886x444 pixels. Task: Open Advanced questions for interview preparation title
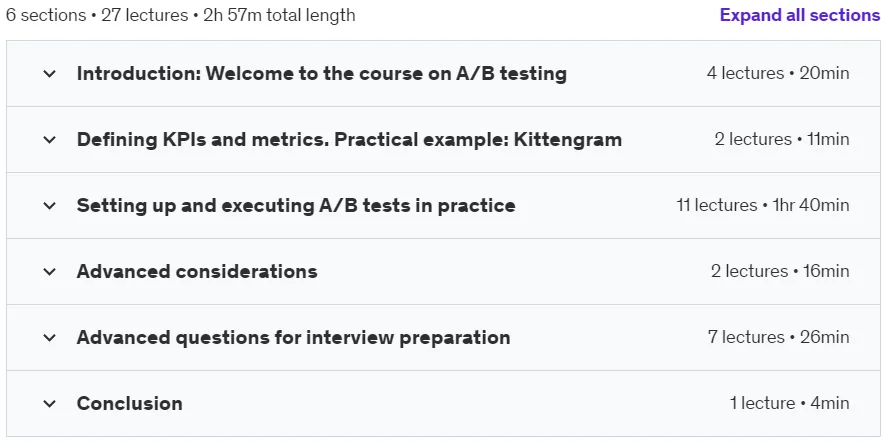pos(293,338)
